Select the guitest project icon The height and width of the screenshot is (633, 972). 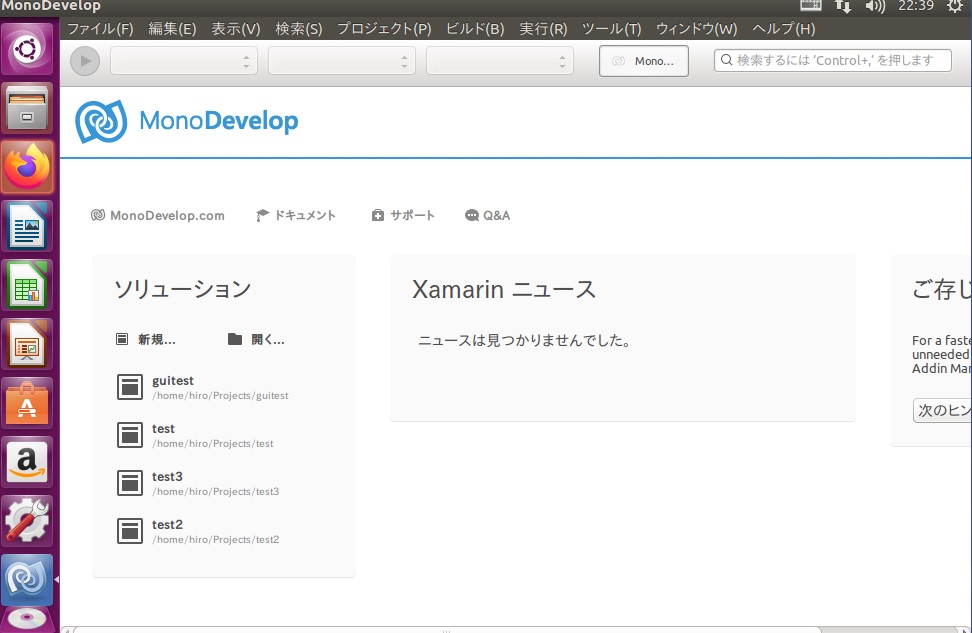coord(130,387)
